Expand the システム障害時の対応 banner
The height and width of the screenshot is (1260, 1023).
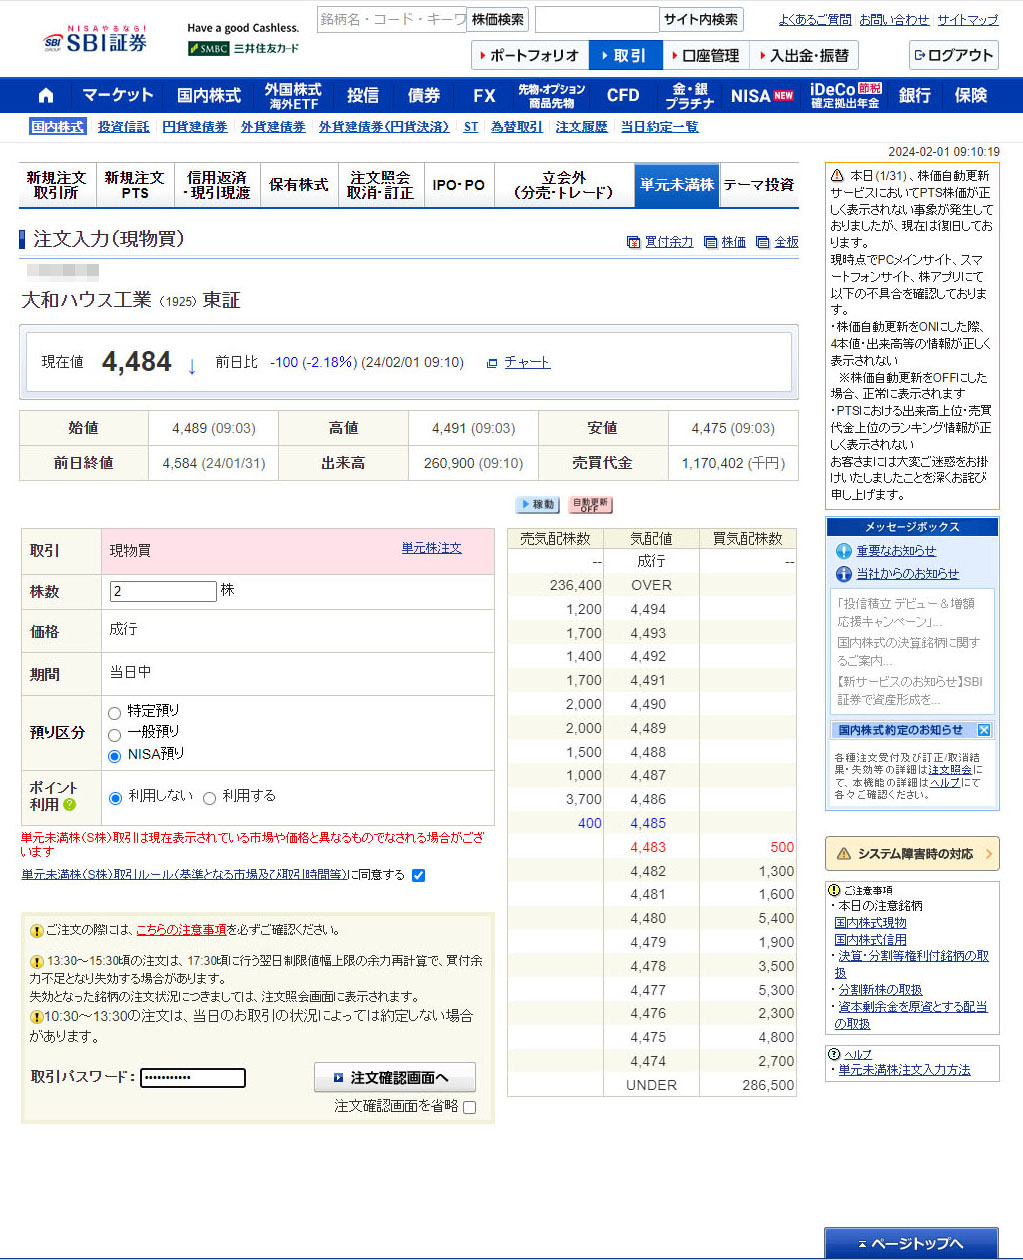point(911,853)
